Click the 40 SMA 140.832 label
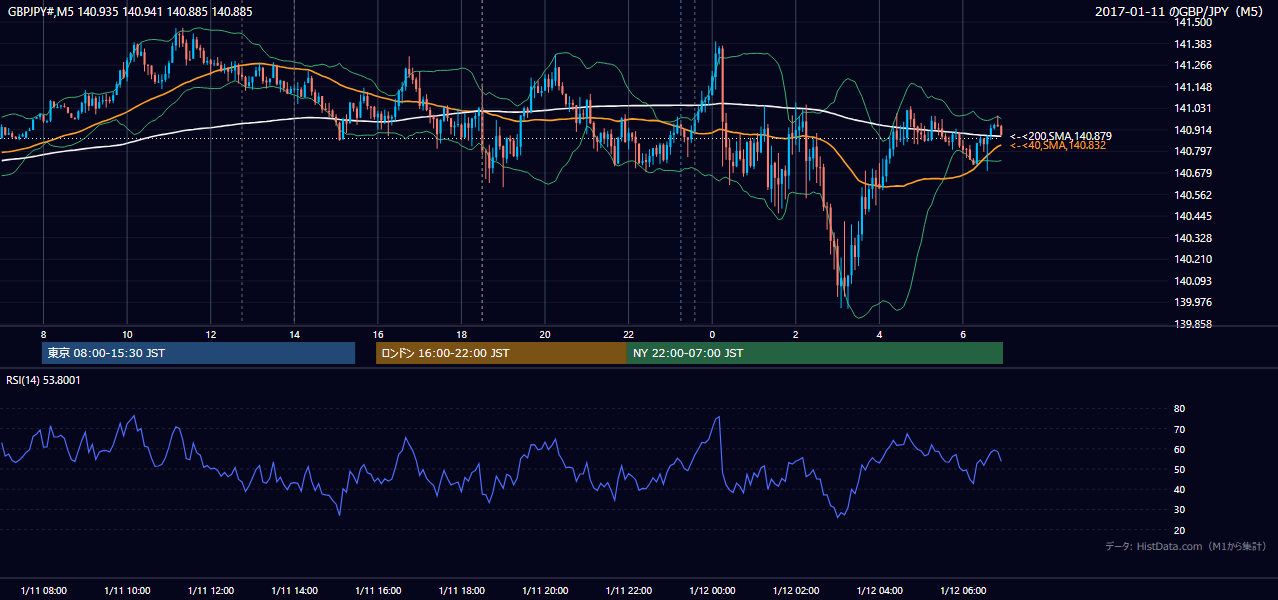 1058,146
